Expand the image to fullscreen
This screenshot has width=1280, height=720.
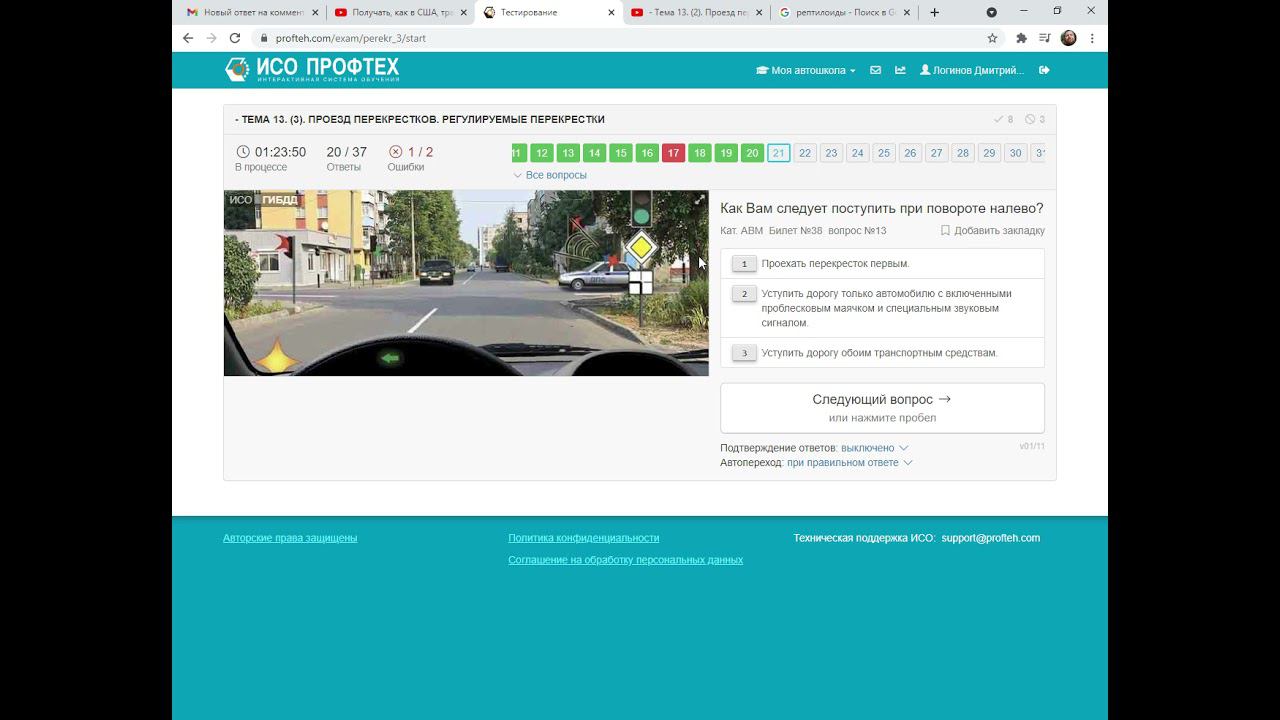699,200
